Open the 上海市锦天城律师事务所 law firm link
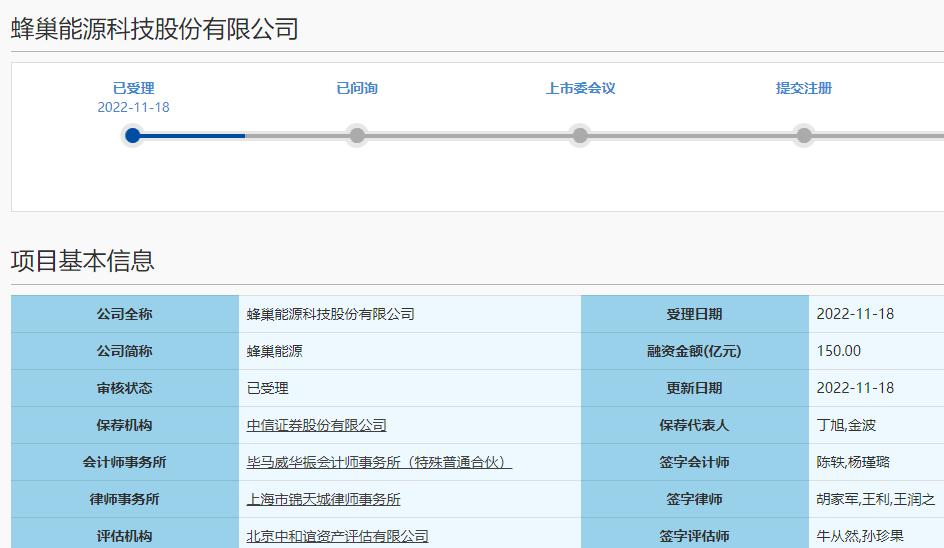 323,499
